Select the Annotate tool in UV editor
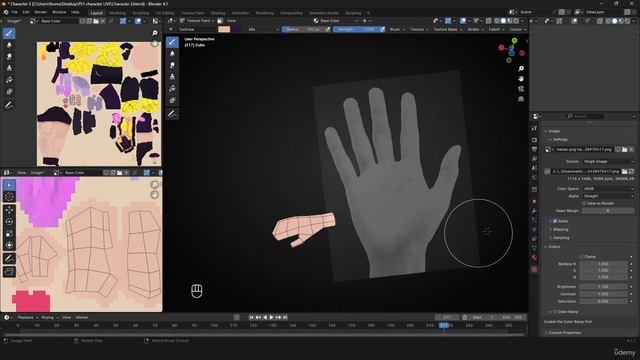The height and width of the screenshot is (360, 640). 9,258
